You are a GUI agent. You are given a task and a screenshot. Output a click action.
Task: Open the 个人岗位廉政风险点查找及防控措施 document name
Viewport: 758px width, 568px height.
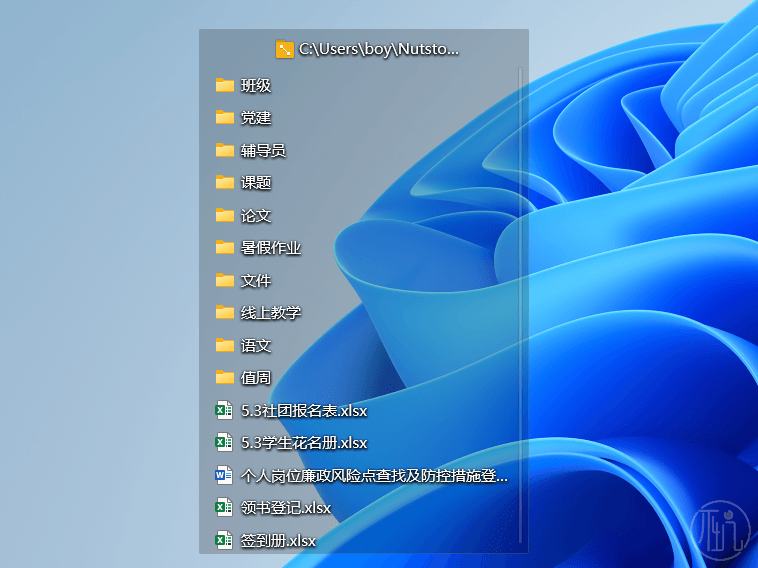374,476
